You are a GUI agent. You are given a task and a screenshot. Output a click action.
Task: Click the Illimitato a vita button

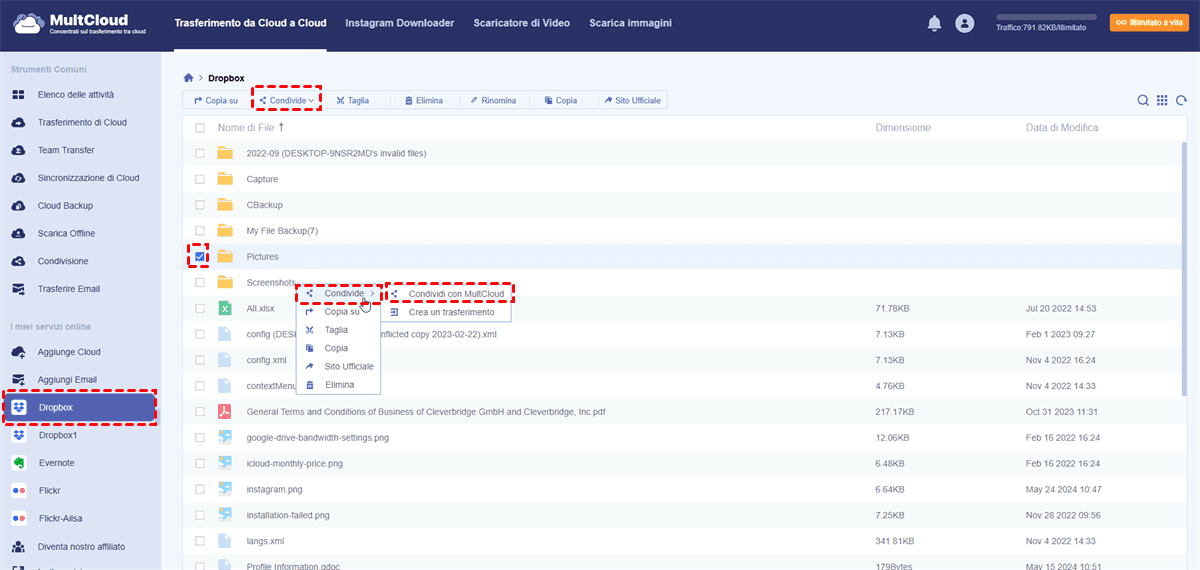(1149, 22)
